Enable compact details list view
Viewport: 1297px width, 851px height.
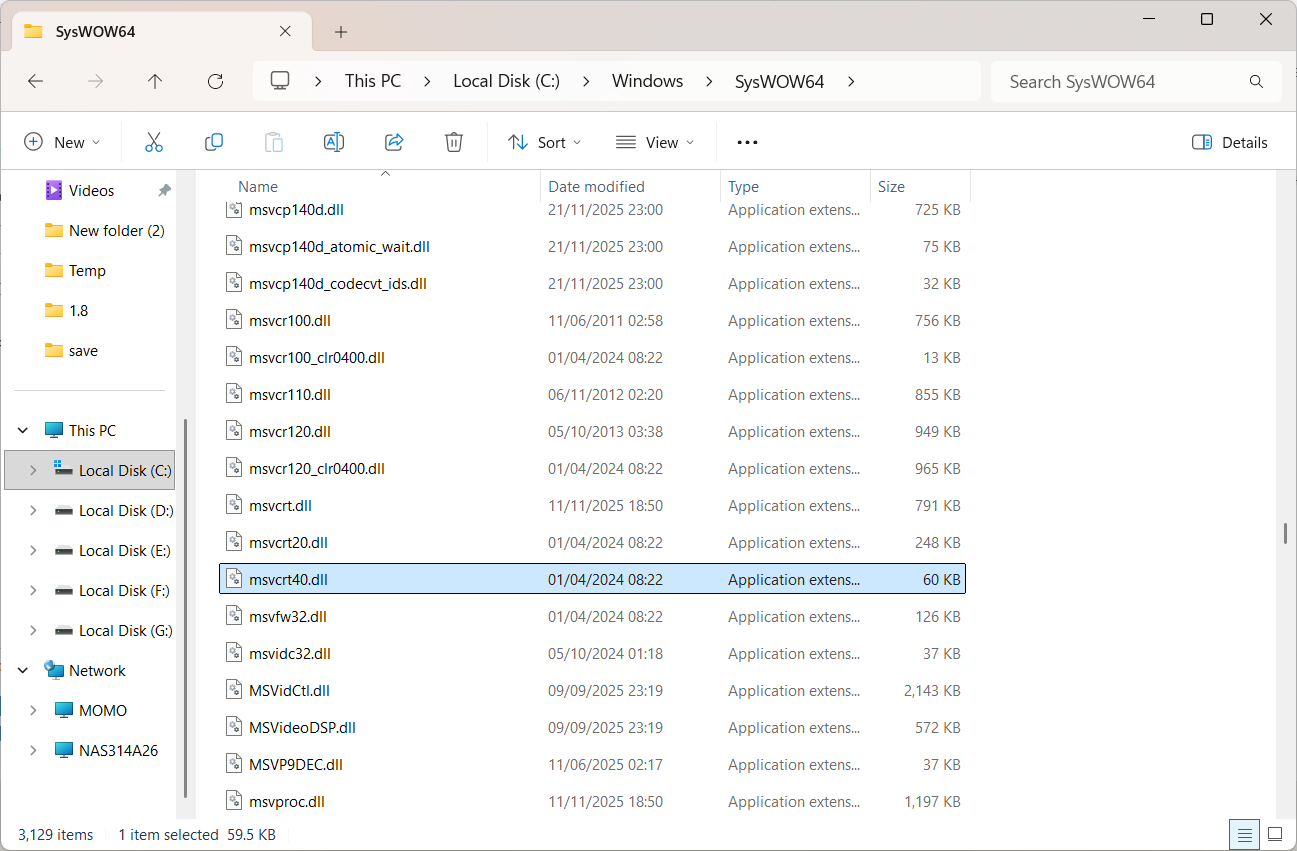click(1244, 834)
